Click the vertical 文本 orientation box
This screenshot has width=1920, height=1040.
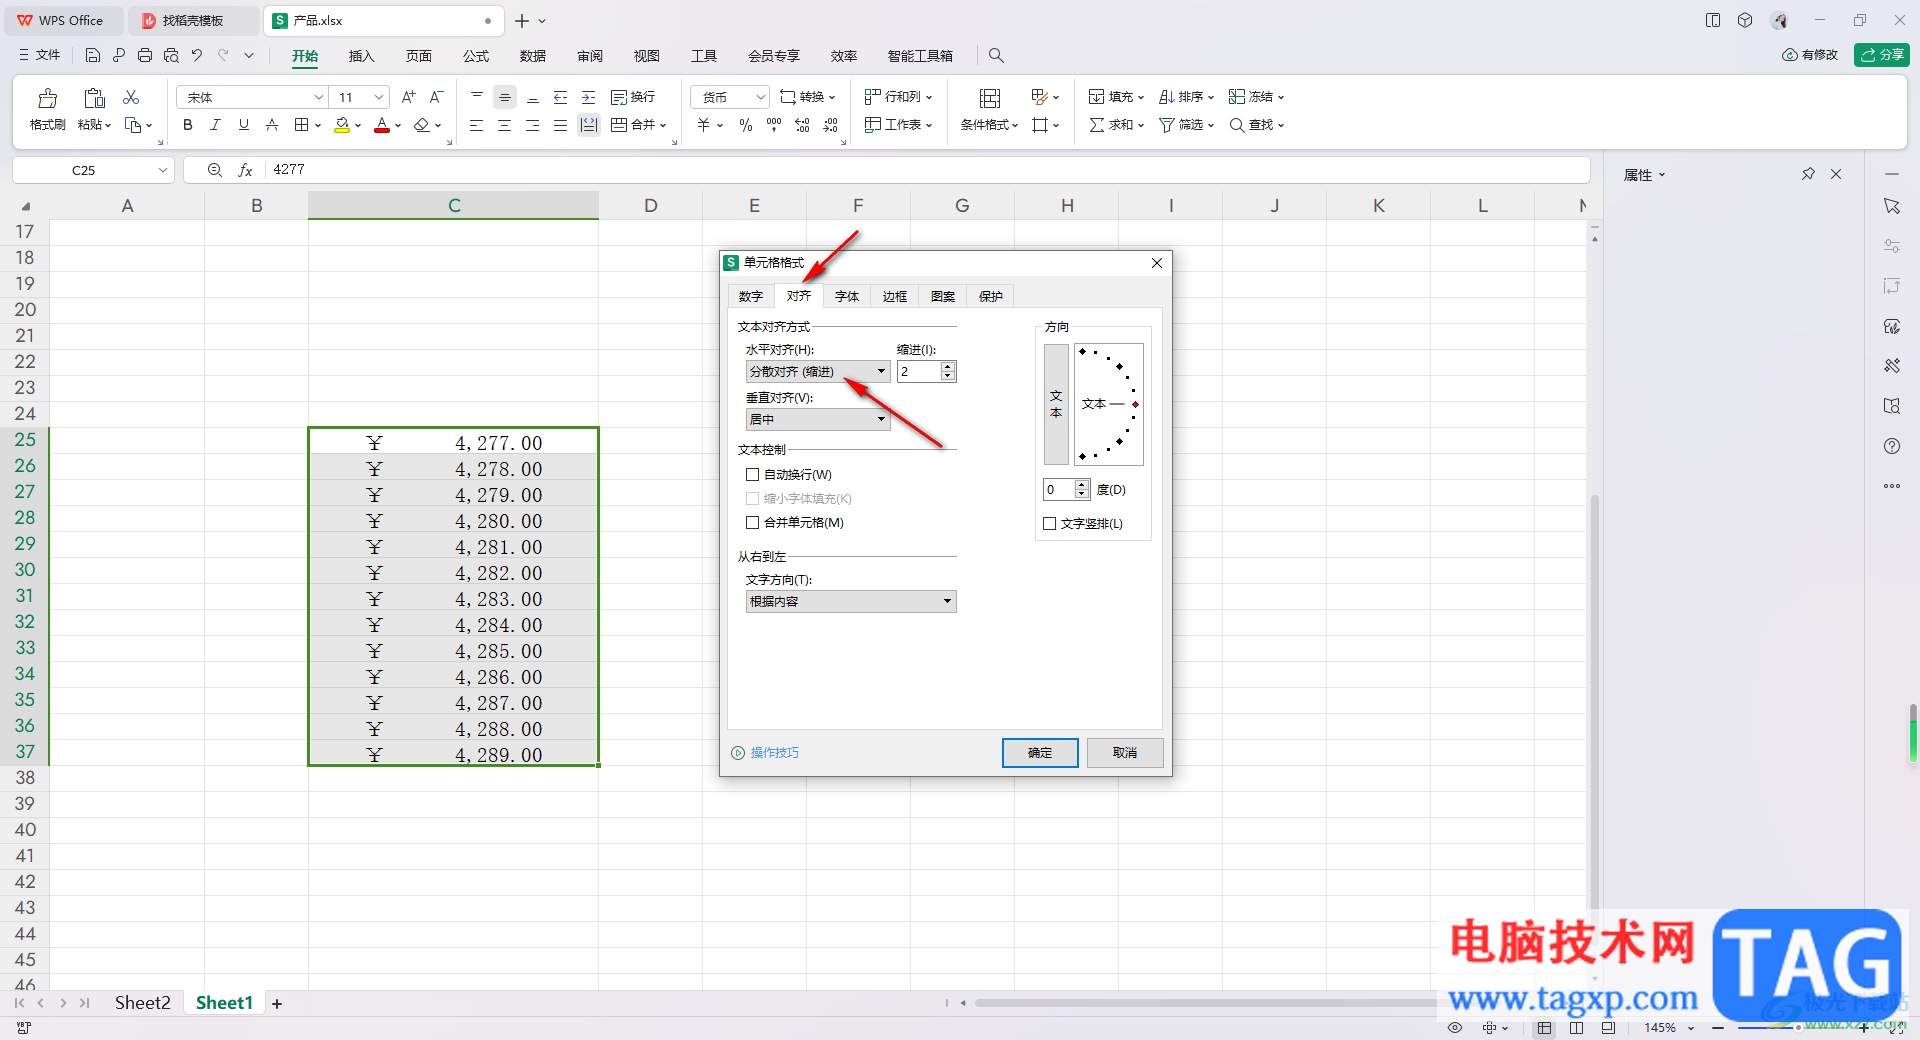click(x=1056, y=404)
